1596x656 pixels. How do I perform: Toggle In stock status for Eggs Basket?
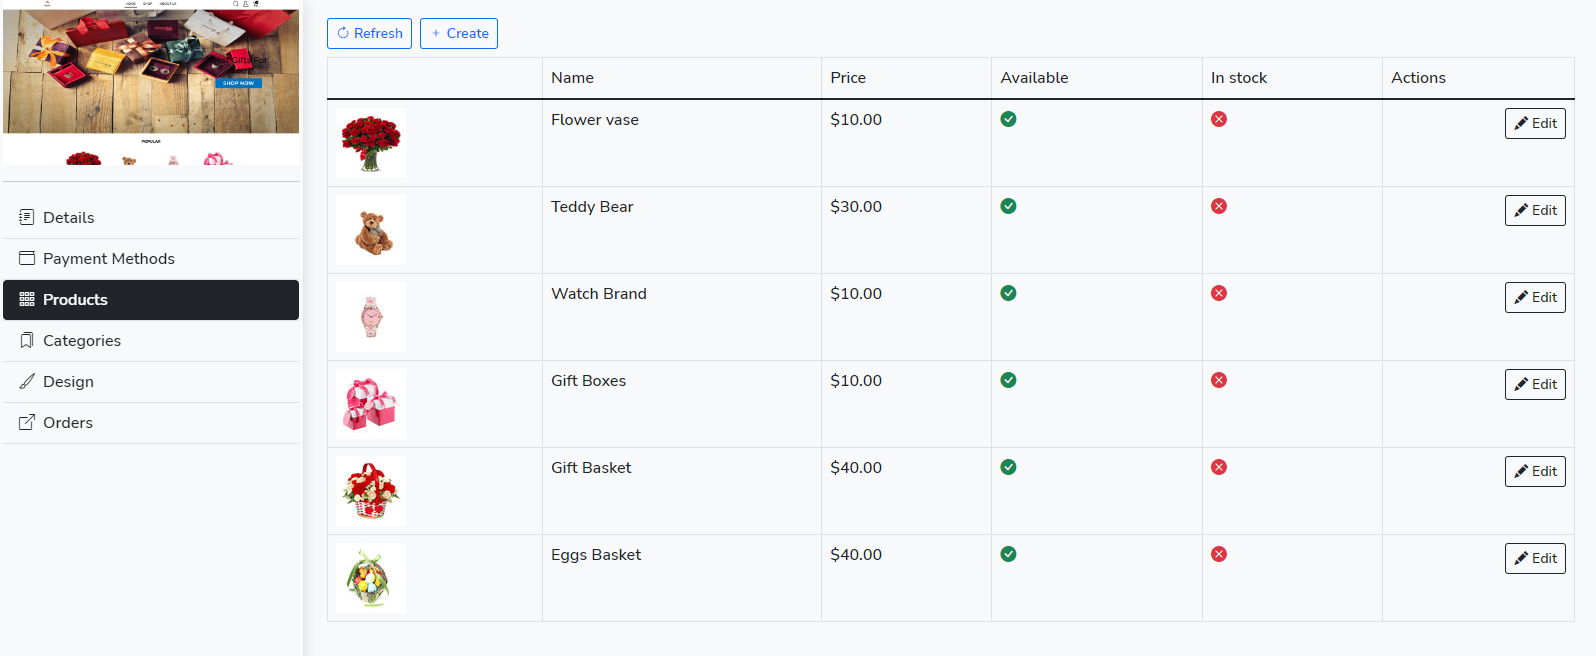click(1219, 554)
